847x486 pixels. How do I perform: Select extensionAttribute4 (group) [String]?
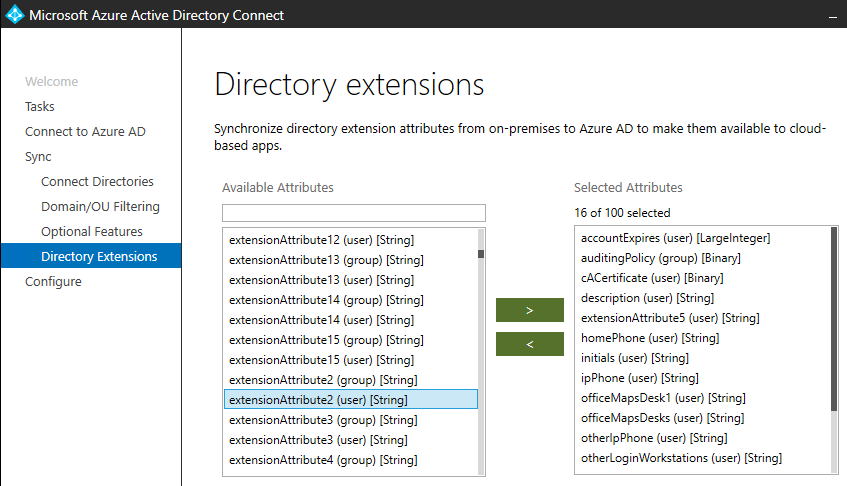[351, 460]
